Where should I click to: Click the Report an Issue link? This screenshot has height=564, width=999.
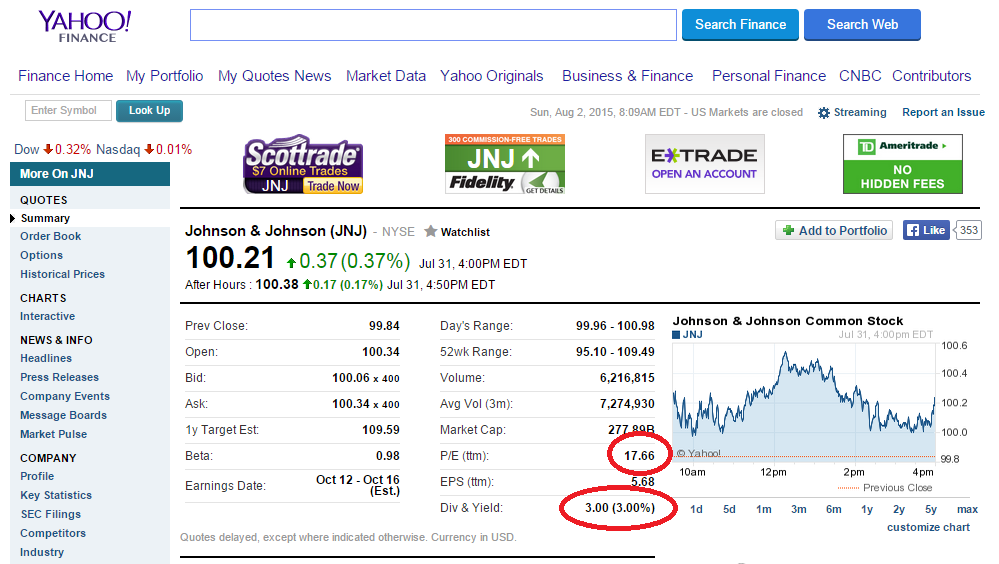944,112
